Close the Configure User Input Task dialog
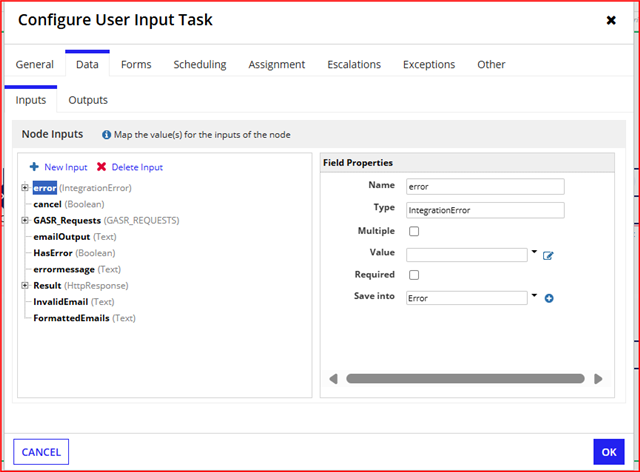Viewport: 640px width, 472px height. click(x=611, y=20)
